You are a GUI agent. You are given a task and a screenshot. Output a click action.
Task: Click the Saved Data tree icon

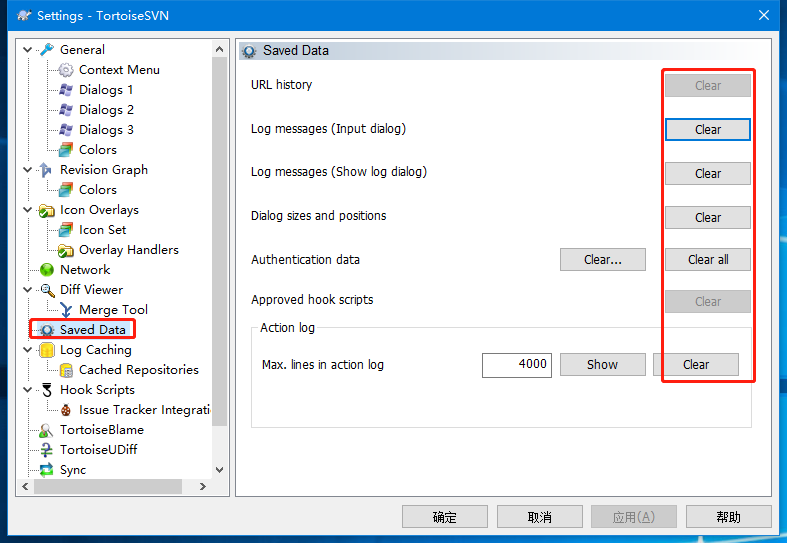[x=47, y=330]
